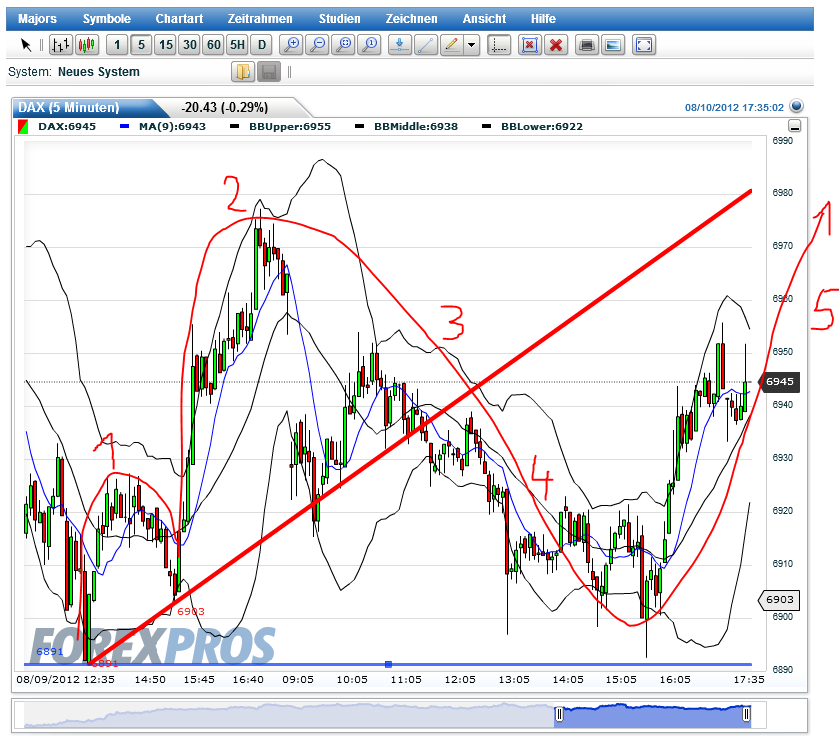Set the 1 minute timeframe
839x740 pixels.
tap(117, 44)
